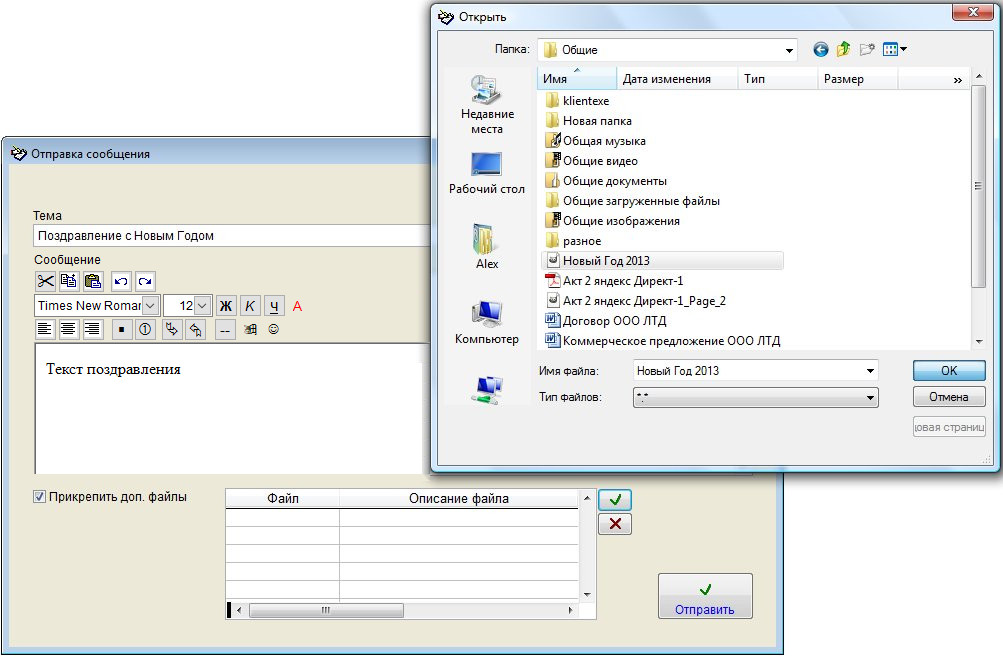This screenshot has width=1003, height=657.
Task: Insert a smiley emoticon
Action: click(x=273, y=328)
